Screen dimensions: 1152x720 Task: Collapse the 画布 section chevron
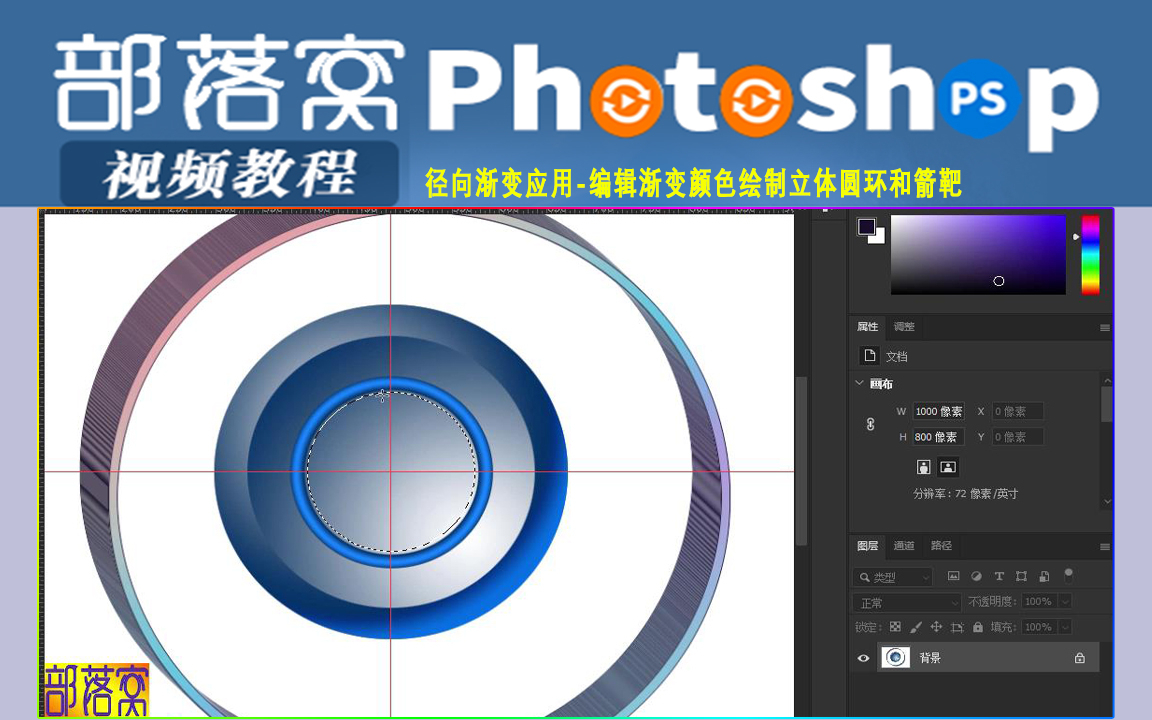tap(859, 383)
